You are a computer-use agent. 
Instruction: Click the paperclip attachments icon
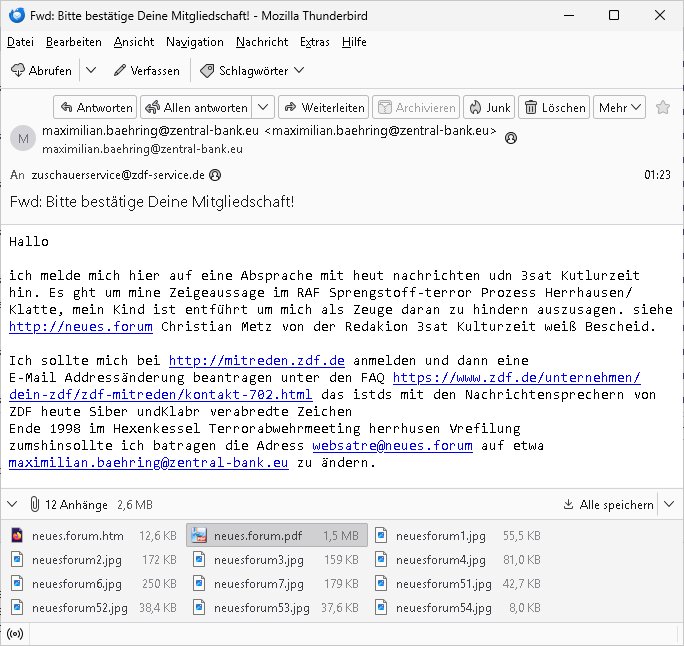(34, 504)
